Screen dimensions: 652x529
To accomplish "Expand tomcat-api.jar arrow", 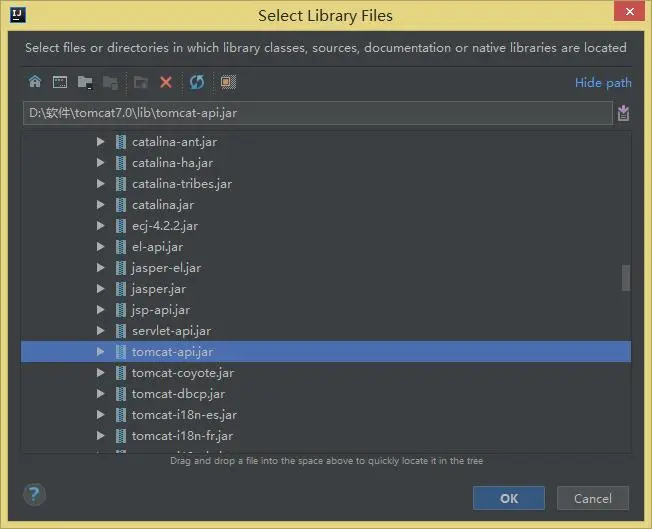I will pyautogui.click(x=100, y=351).
